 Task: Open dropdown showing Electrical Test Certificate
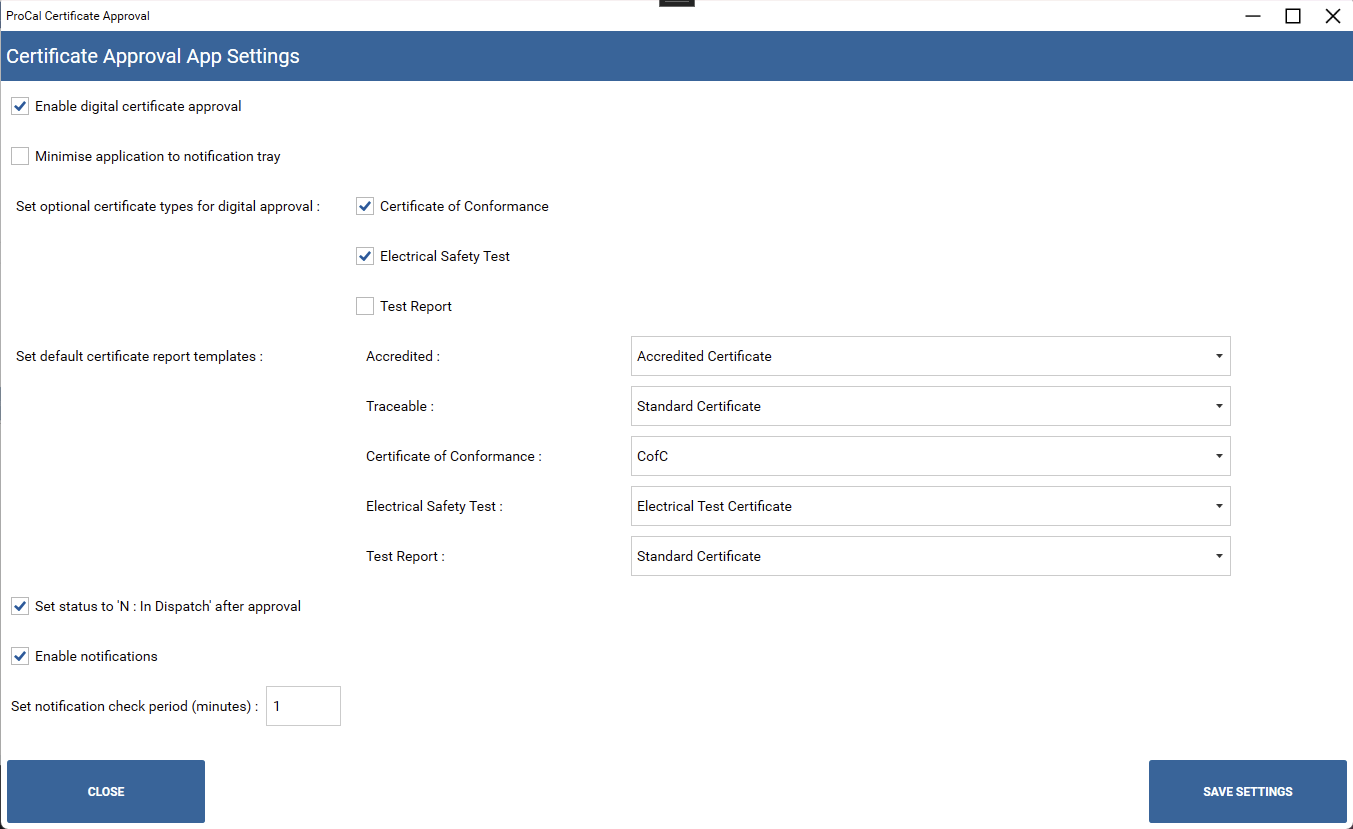(x=930, y=506)
